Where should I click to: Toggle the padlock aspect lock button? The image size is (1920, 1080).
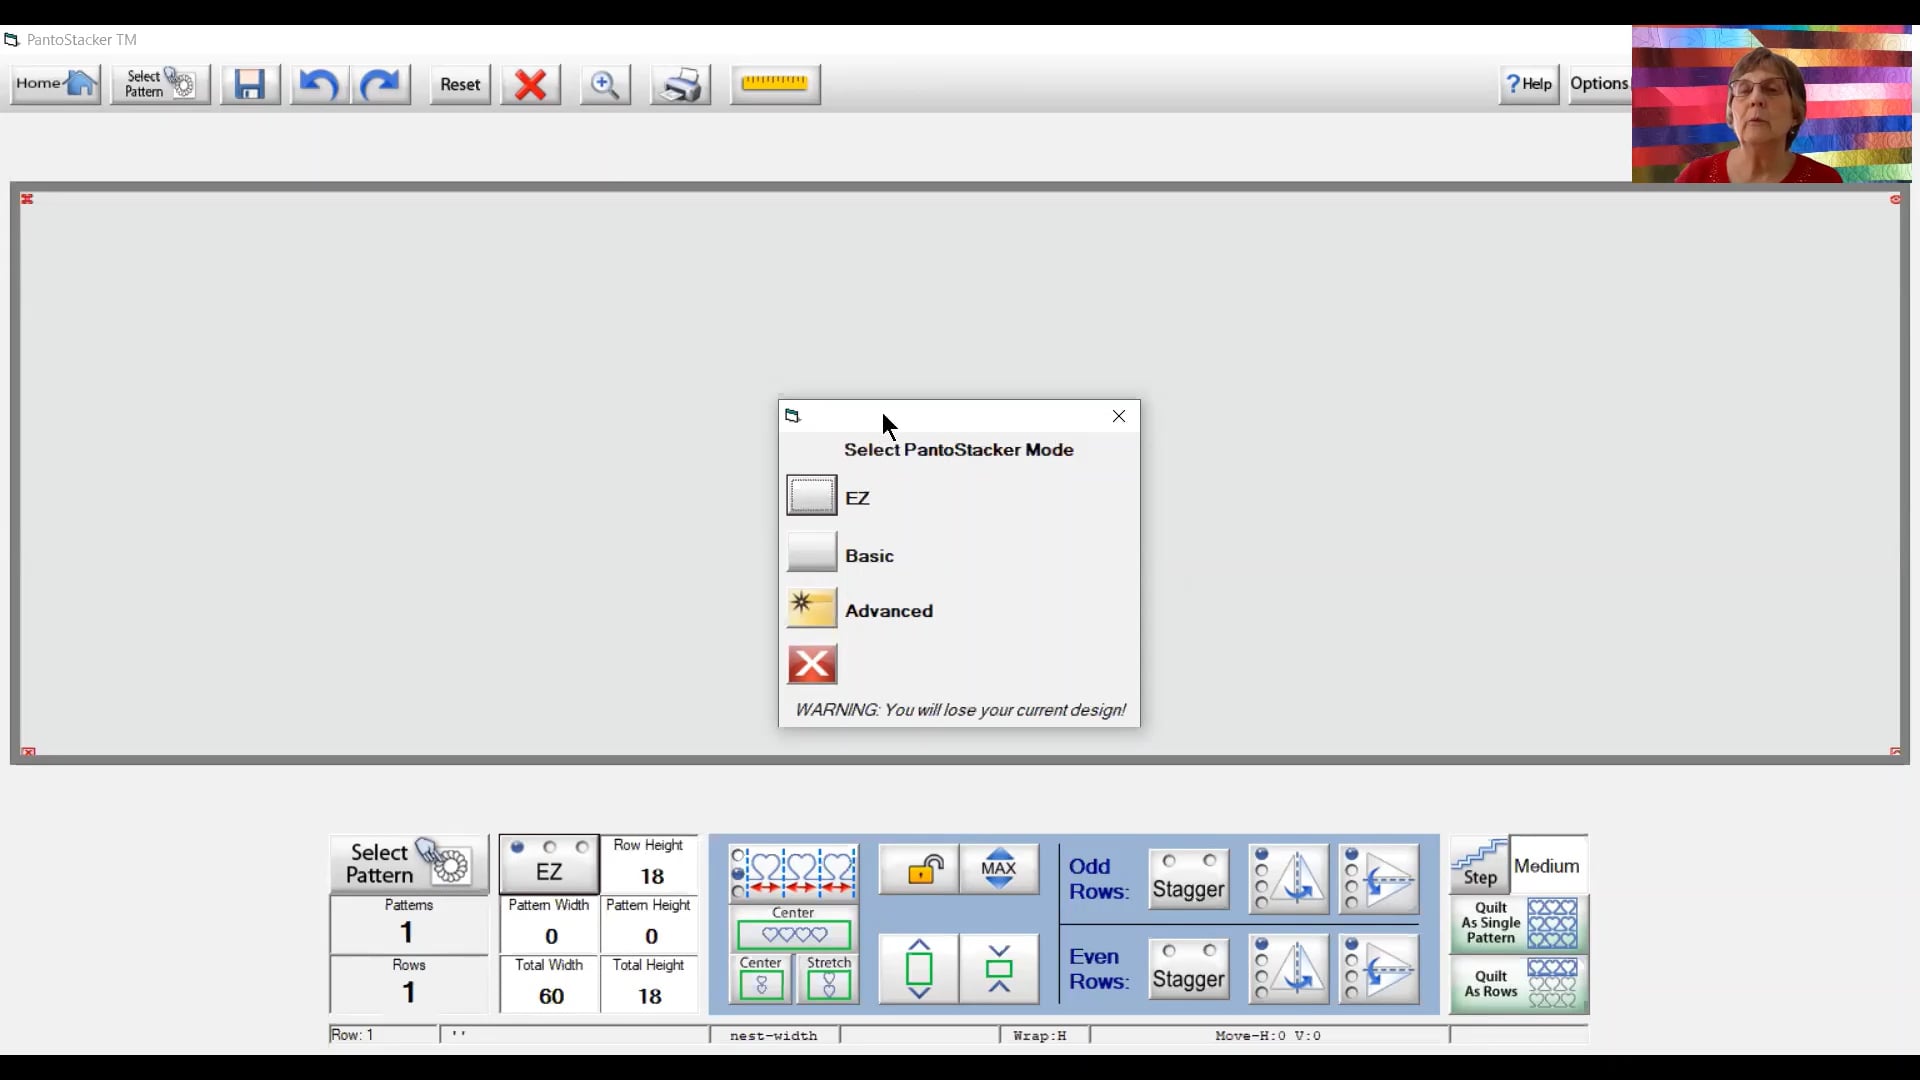pyautogui.click(x=919, y=870)
